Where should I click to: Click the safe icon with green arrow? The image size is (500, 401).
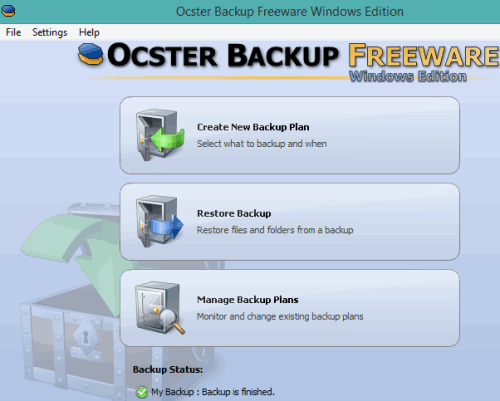click(159, 135)
